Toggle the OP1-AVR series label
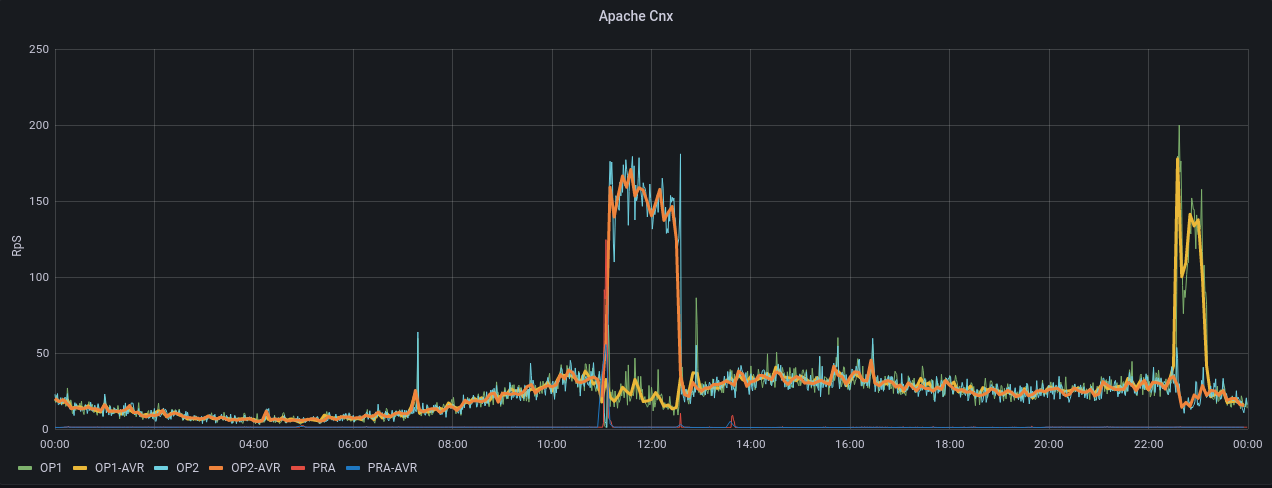Viewport: 1272px width, 488px height. pos(119,467)
